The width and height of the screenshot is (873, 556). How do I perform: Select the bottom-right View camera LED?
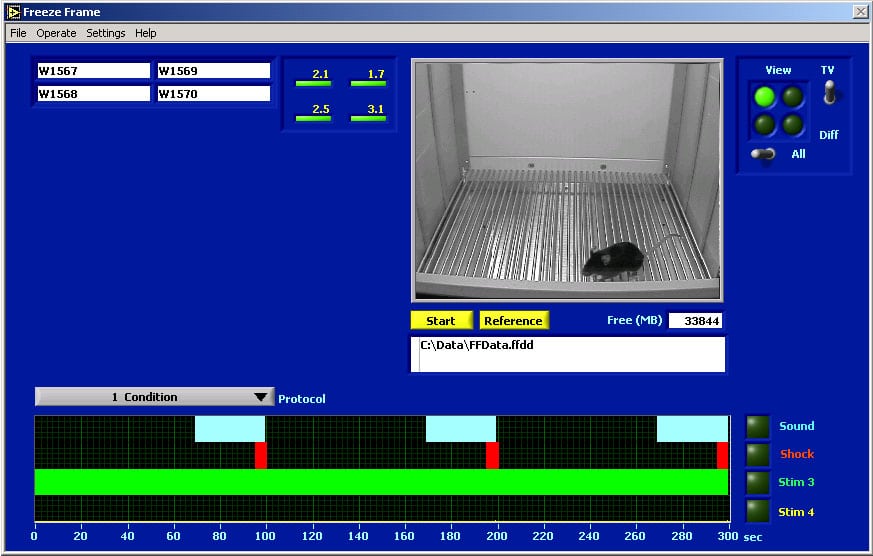(x=793, y=125)
